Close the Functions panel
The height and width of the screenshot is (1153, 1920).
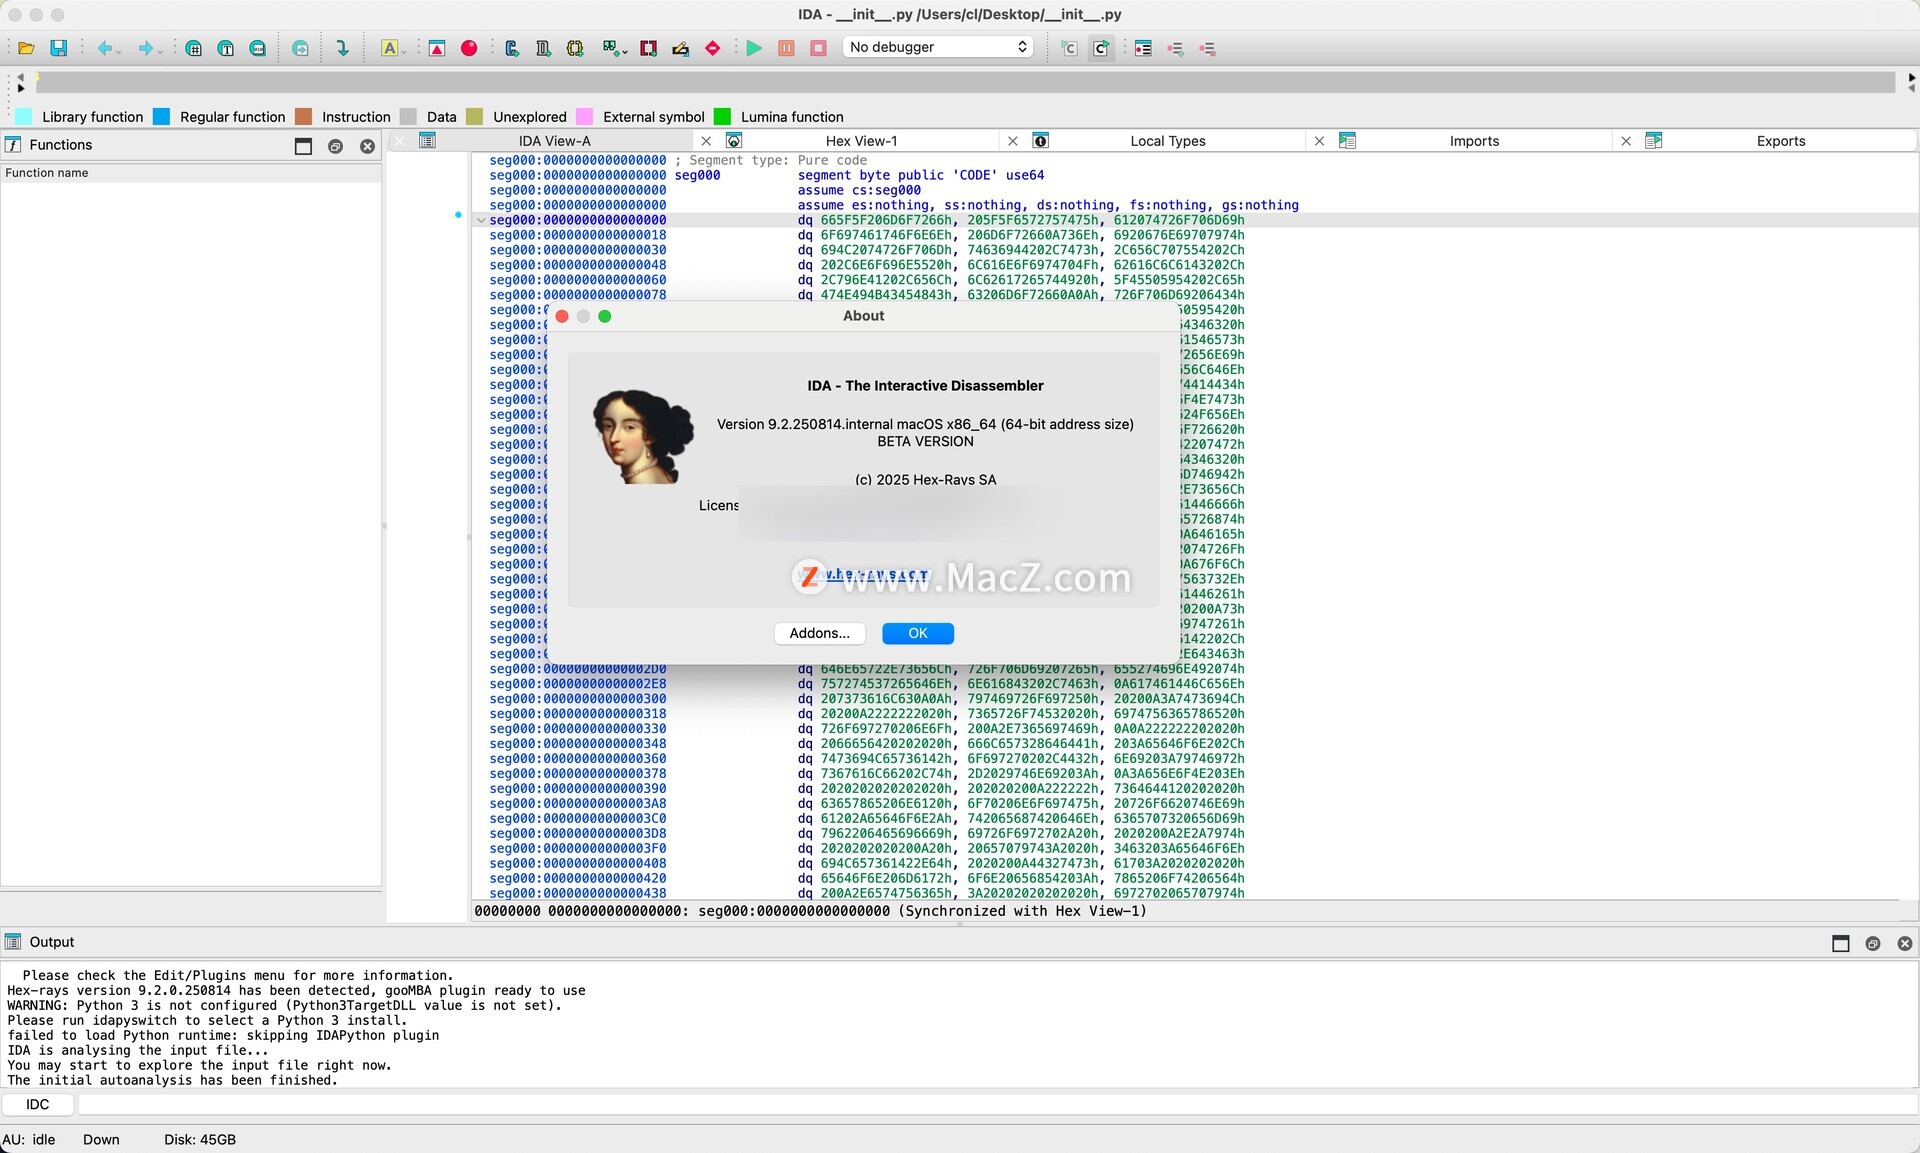tap(367, 146)
